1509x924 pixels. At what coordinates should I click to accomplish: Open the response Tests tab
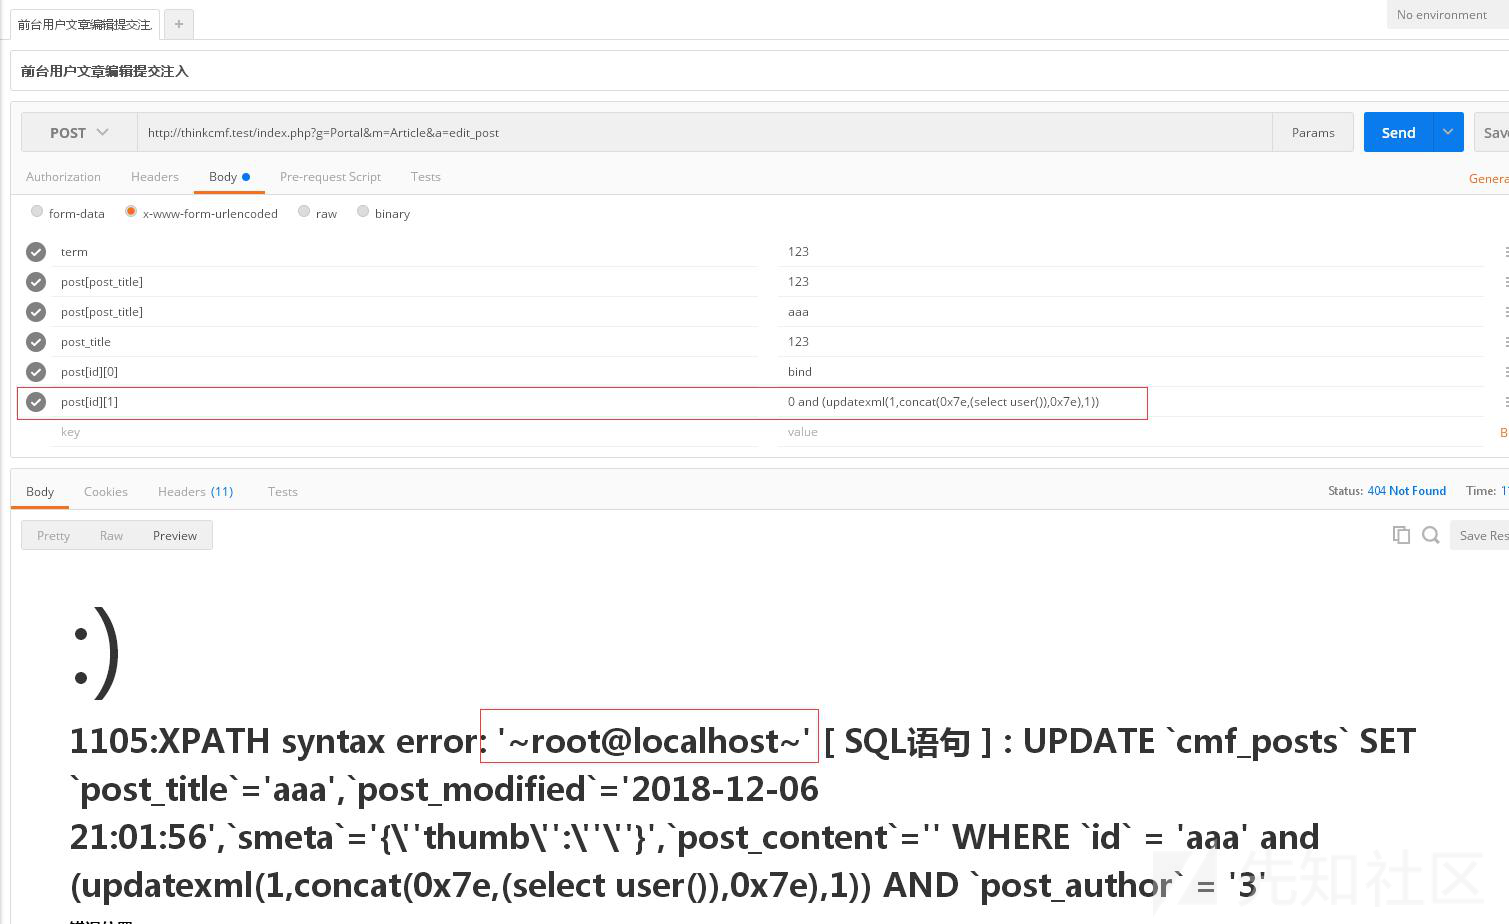[283, 492]
